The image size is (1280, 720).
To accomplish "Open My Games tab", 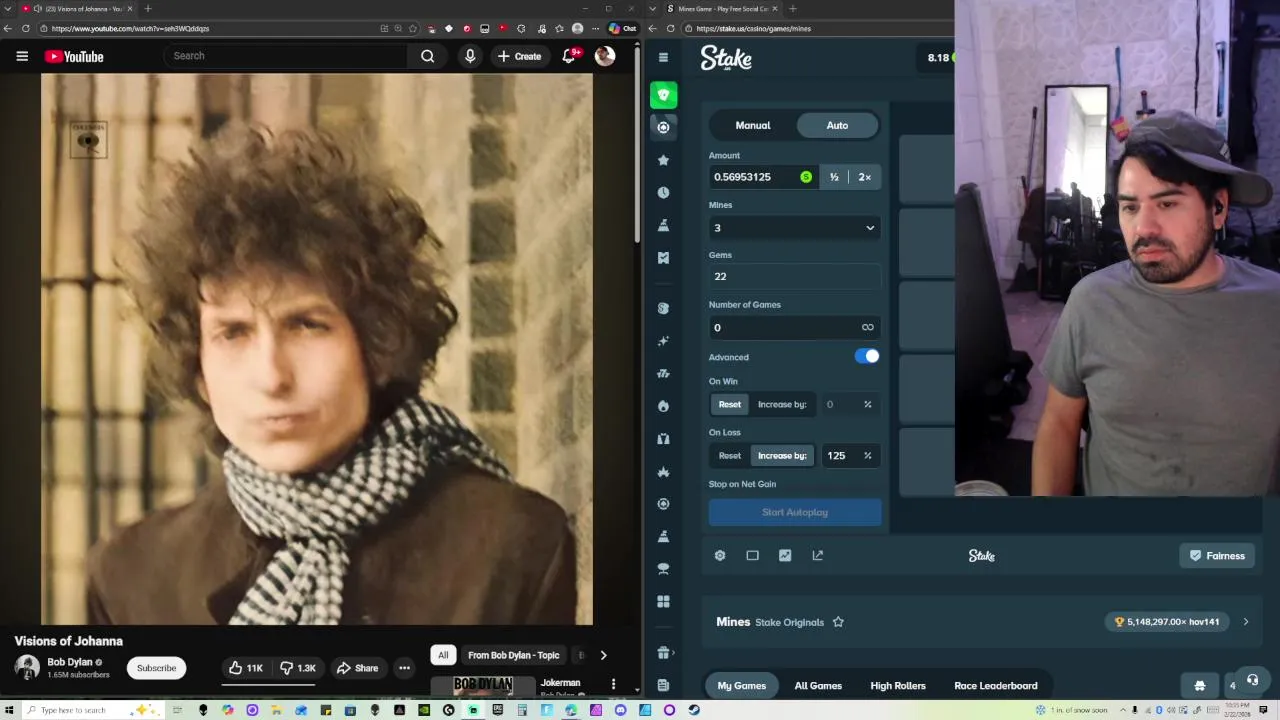I will [x=741, y=685].
